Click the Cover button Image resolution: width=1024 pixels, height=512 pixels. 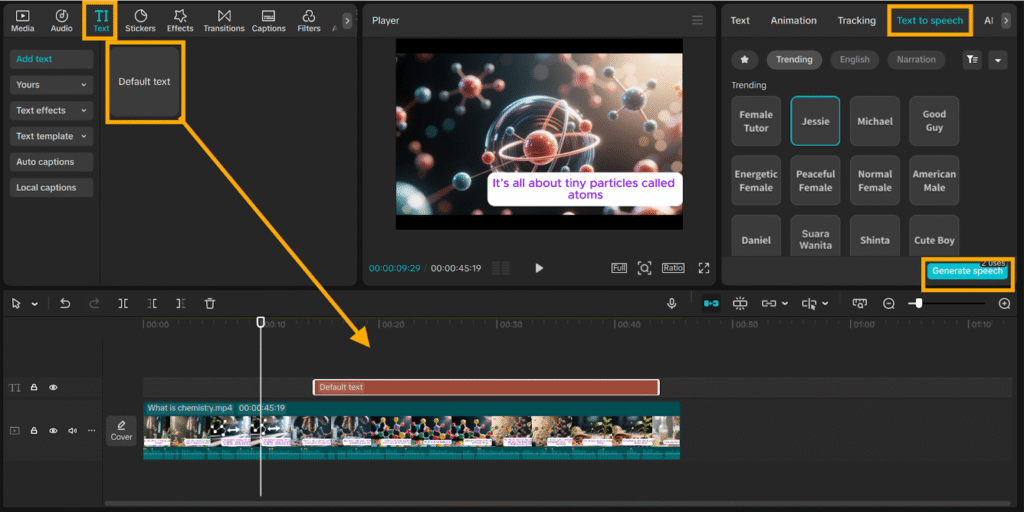tap(121, 431)
